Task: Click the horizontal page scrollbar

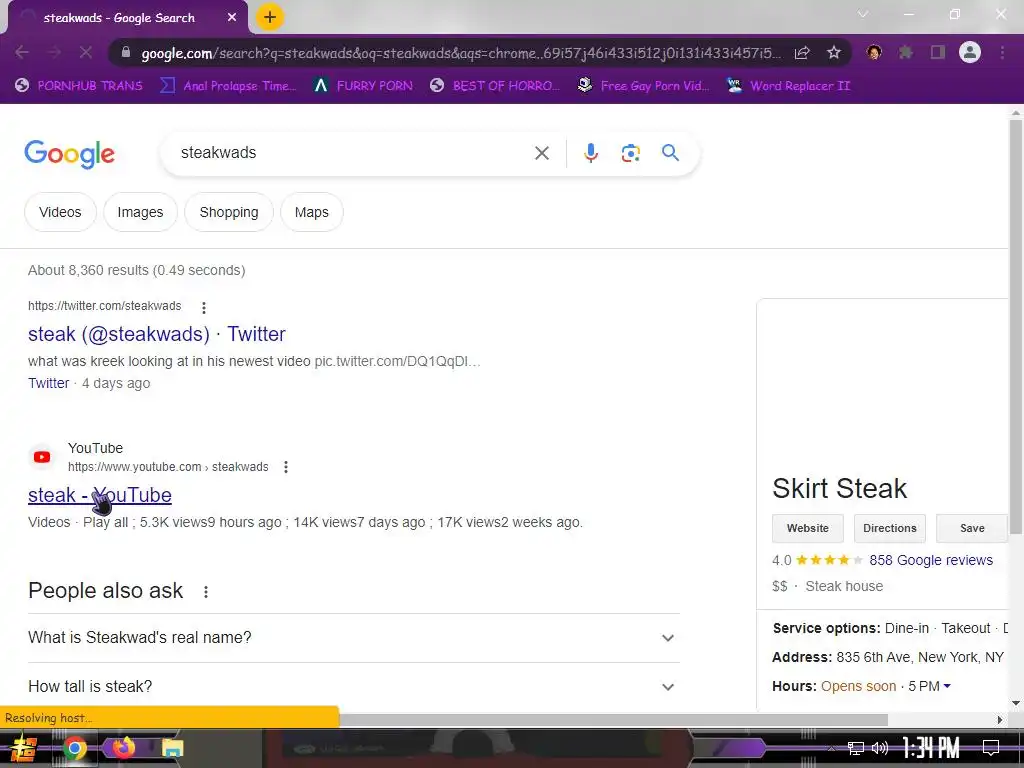Action: (613, 719)
